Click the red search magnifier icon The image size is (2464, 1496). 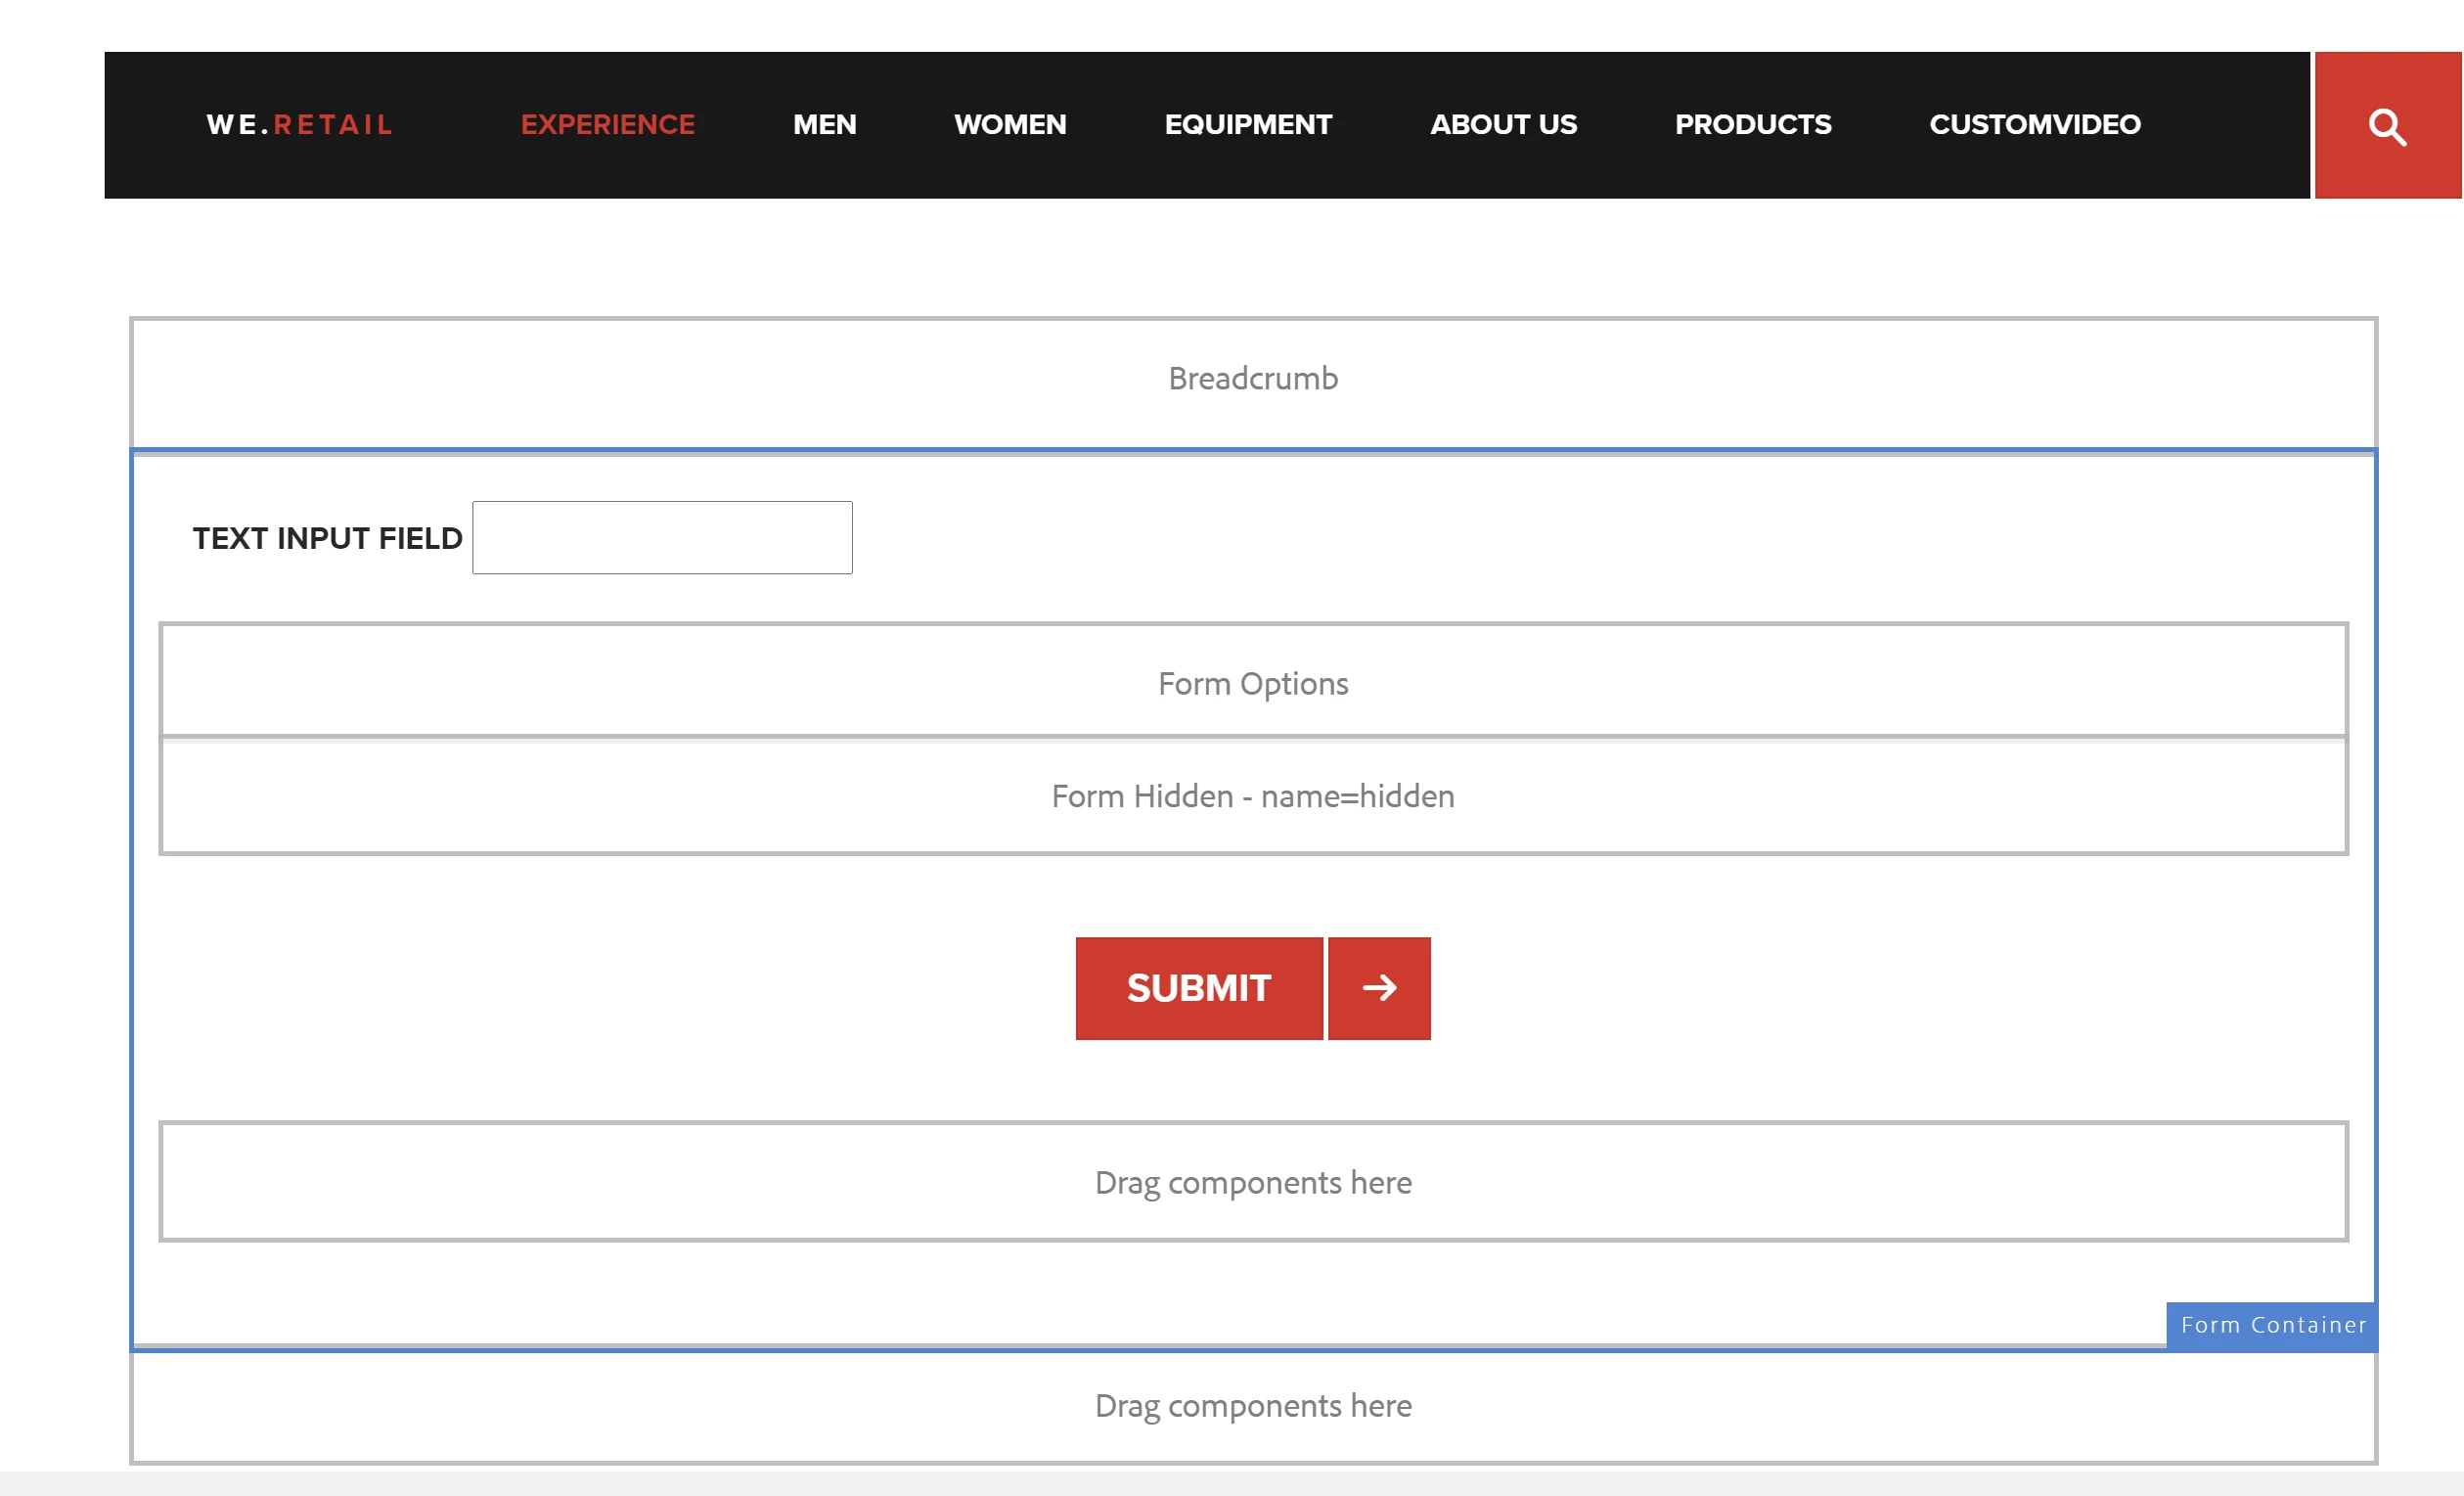click(2386, 126)
